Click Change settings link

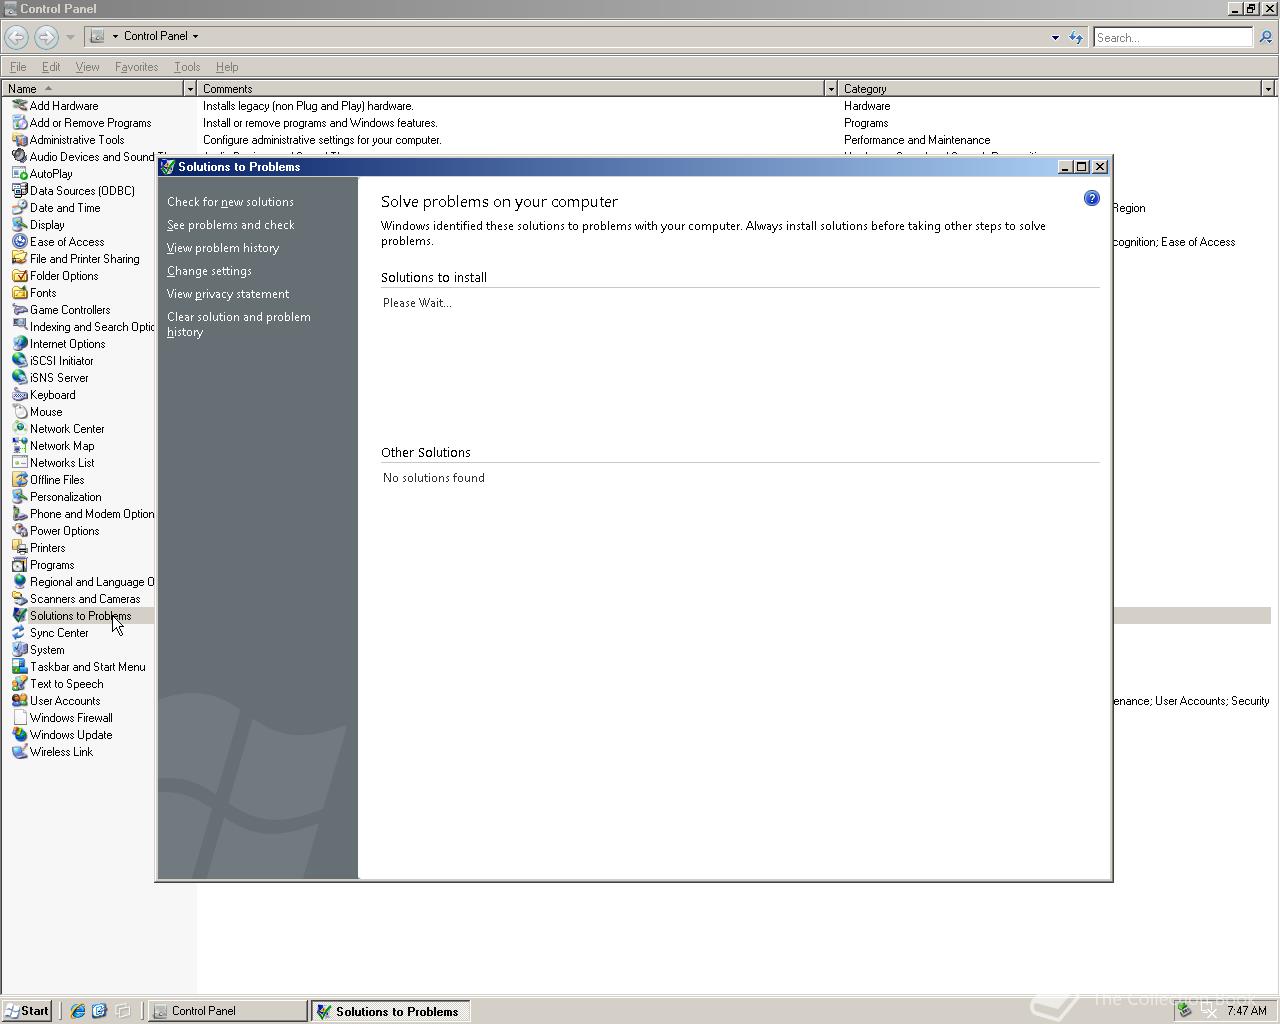point(209,271)
